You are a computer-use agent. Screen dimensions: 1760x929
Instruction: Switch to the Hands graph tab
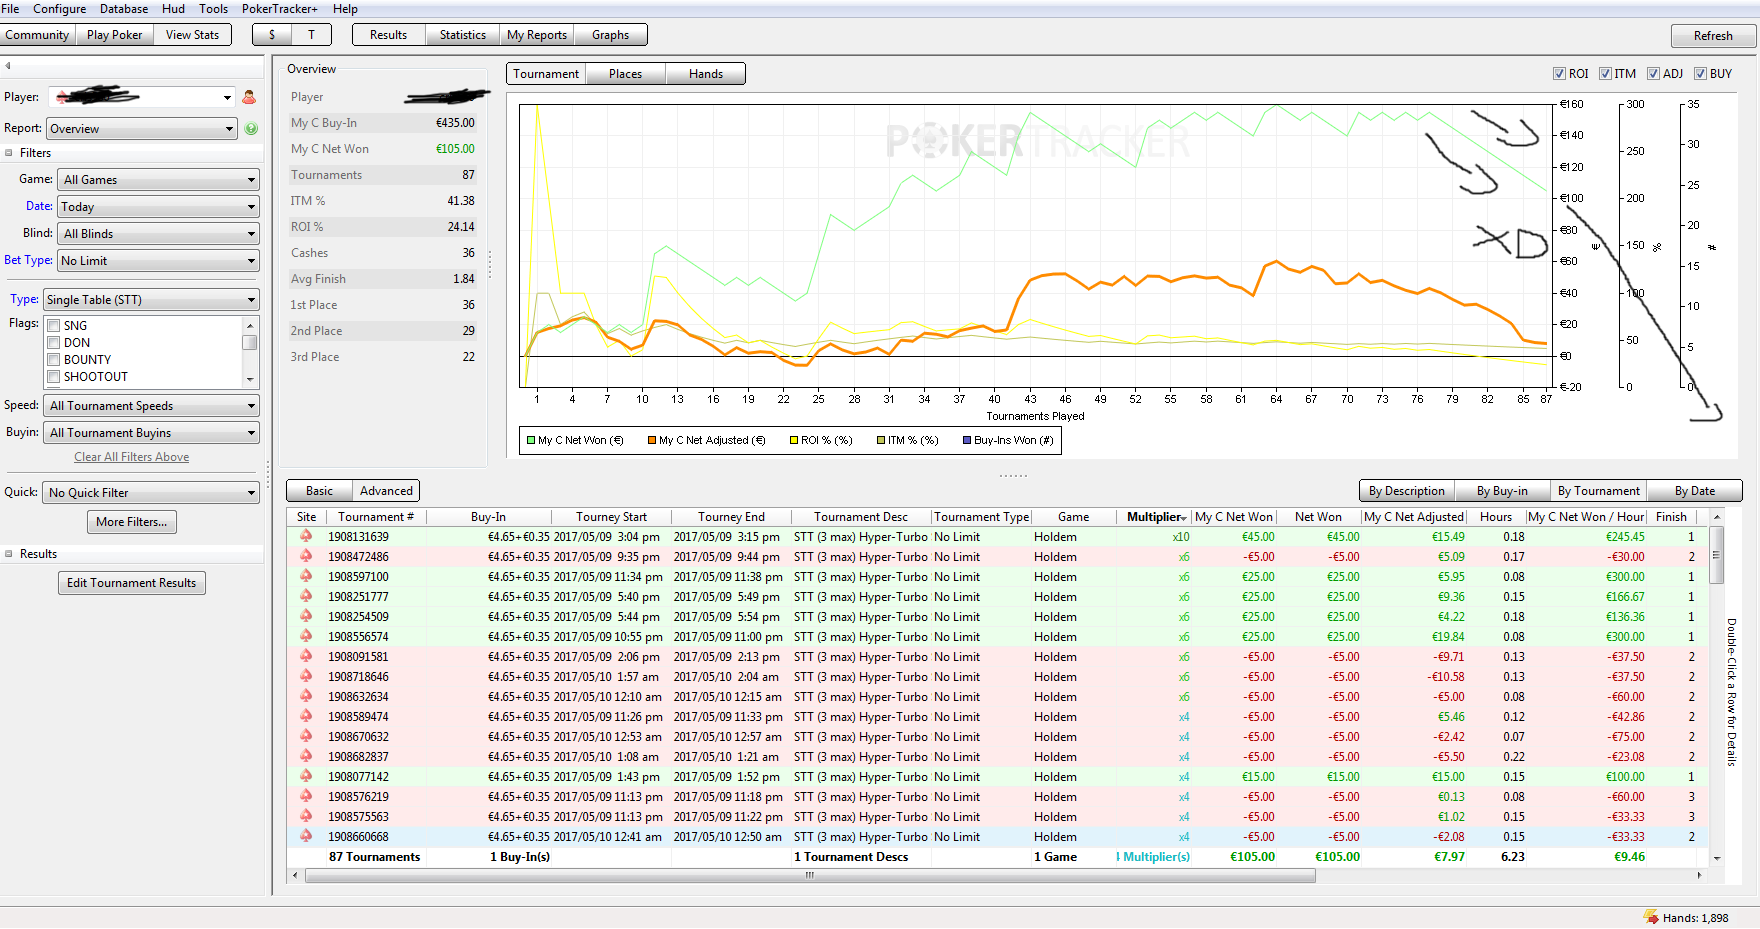[705, 74]
